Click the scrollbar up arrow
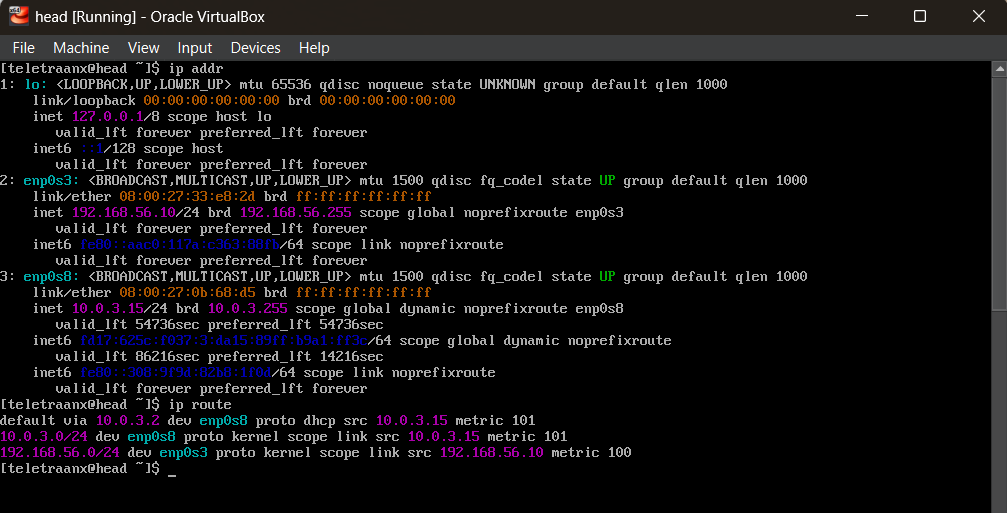The height and width of the screenshot is (513, 1007). coord(999,68)
